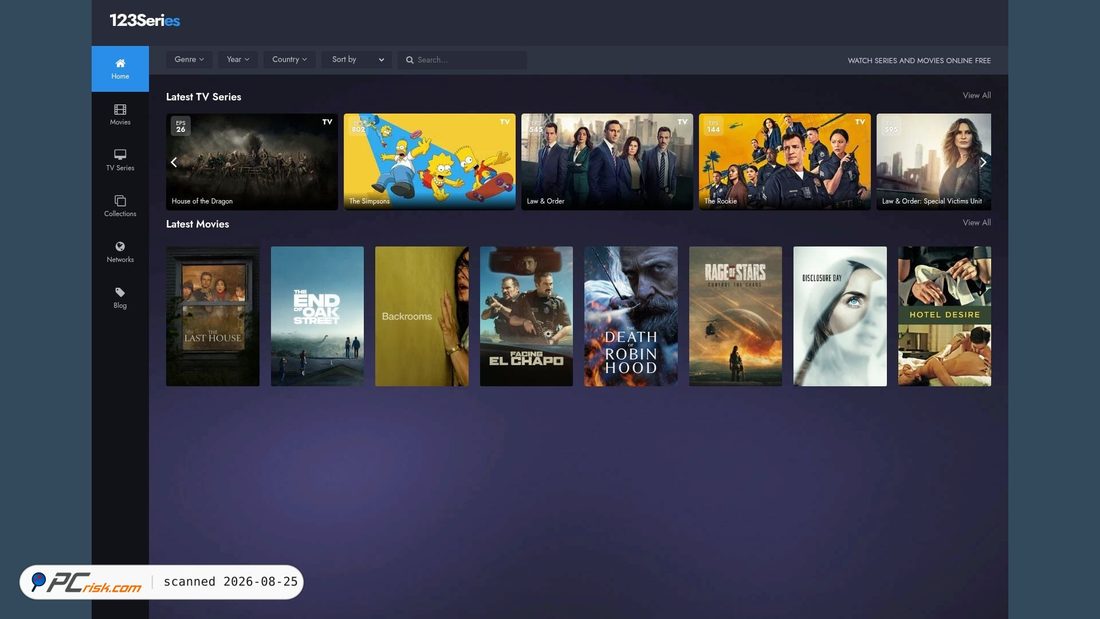Viewport: 1100px width, 619px height.
Task: Click the Latest TV Series heading
Action: click(x=203, y=97)
